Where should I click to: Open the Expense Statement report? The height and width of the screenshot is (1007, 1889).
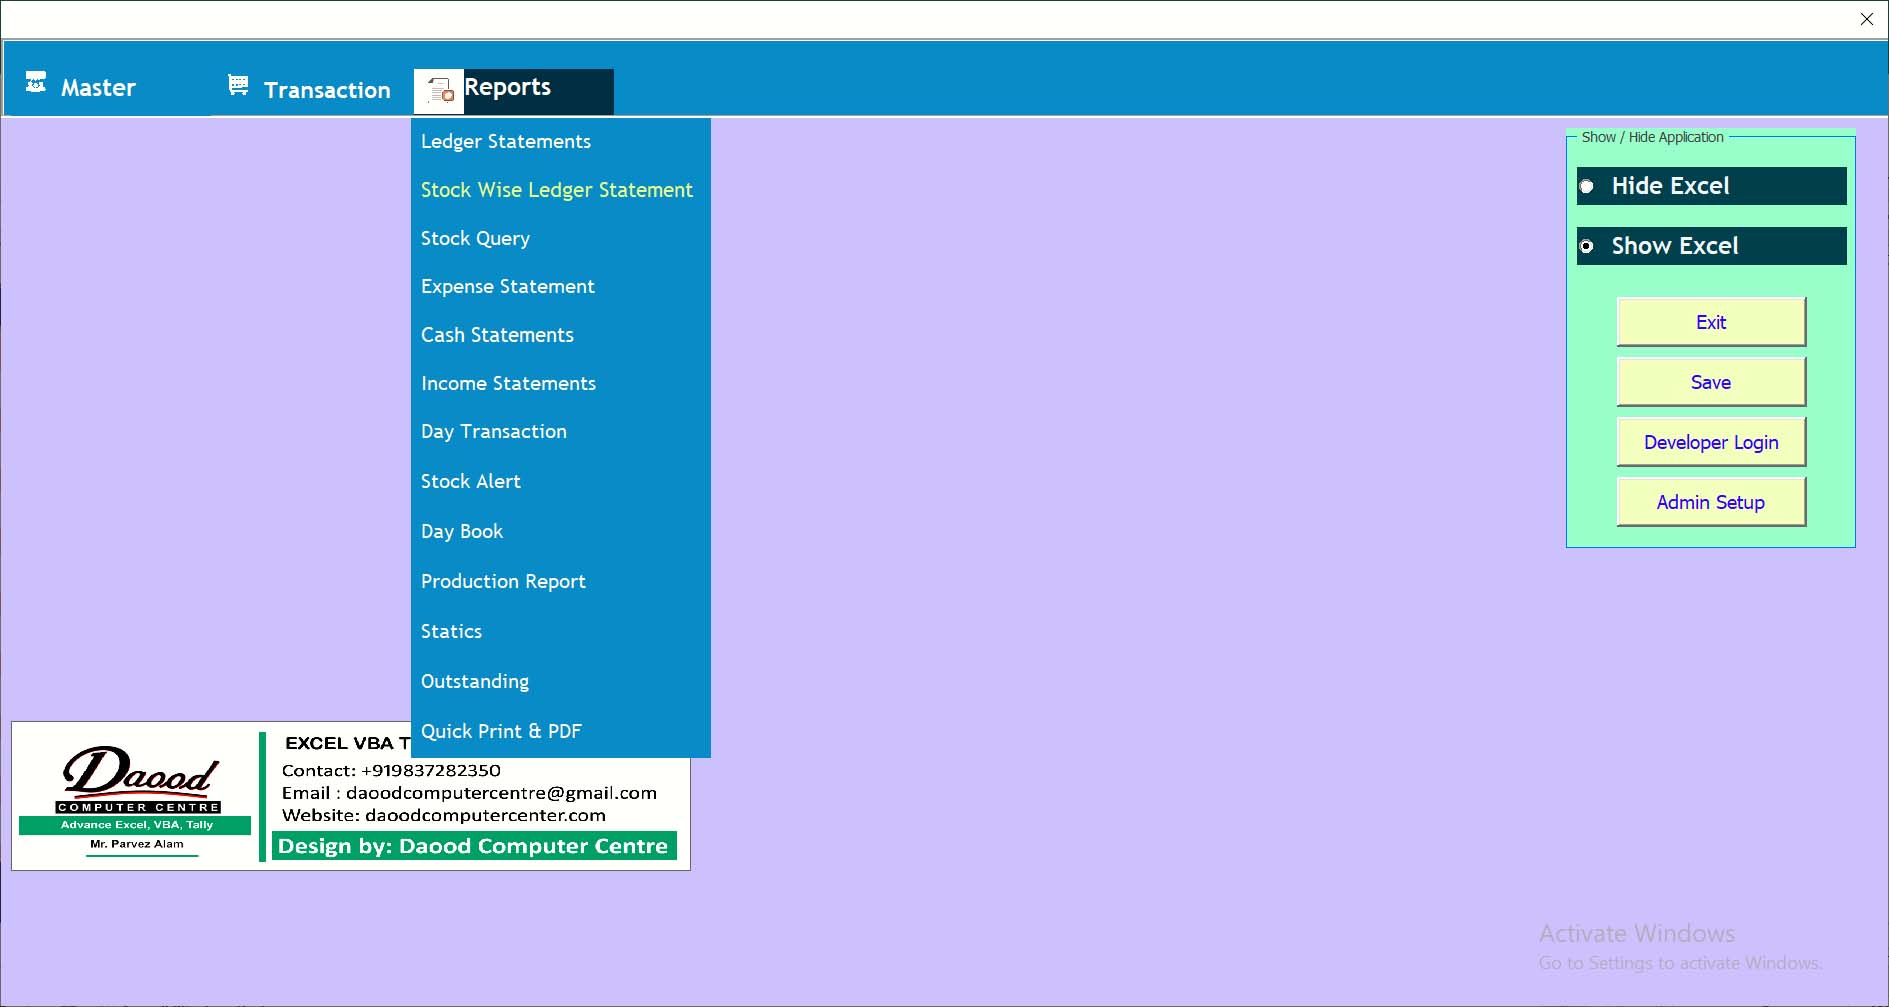(507, 287)
